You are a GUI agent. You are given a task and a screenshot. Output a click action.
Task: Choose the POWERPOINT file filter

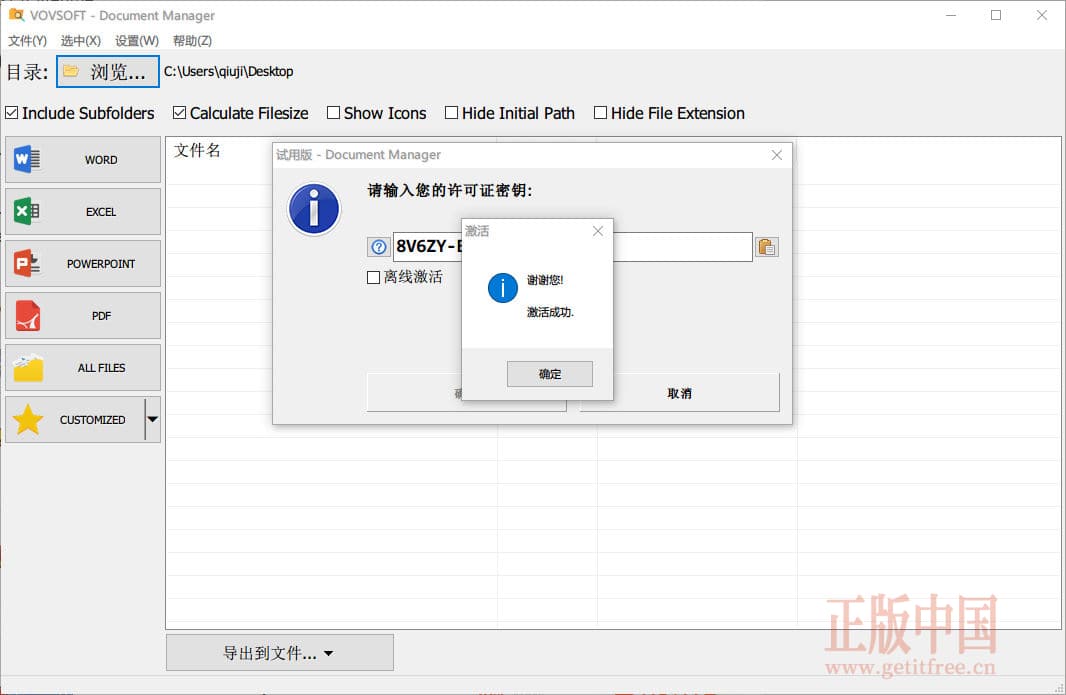(x=83, y=263)
